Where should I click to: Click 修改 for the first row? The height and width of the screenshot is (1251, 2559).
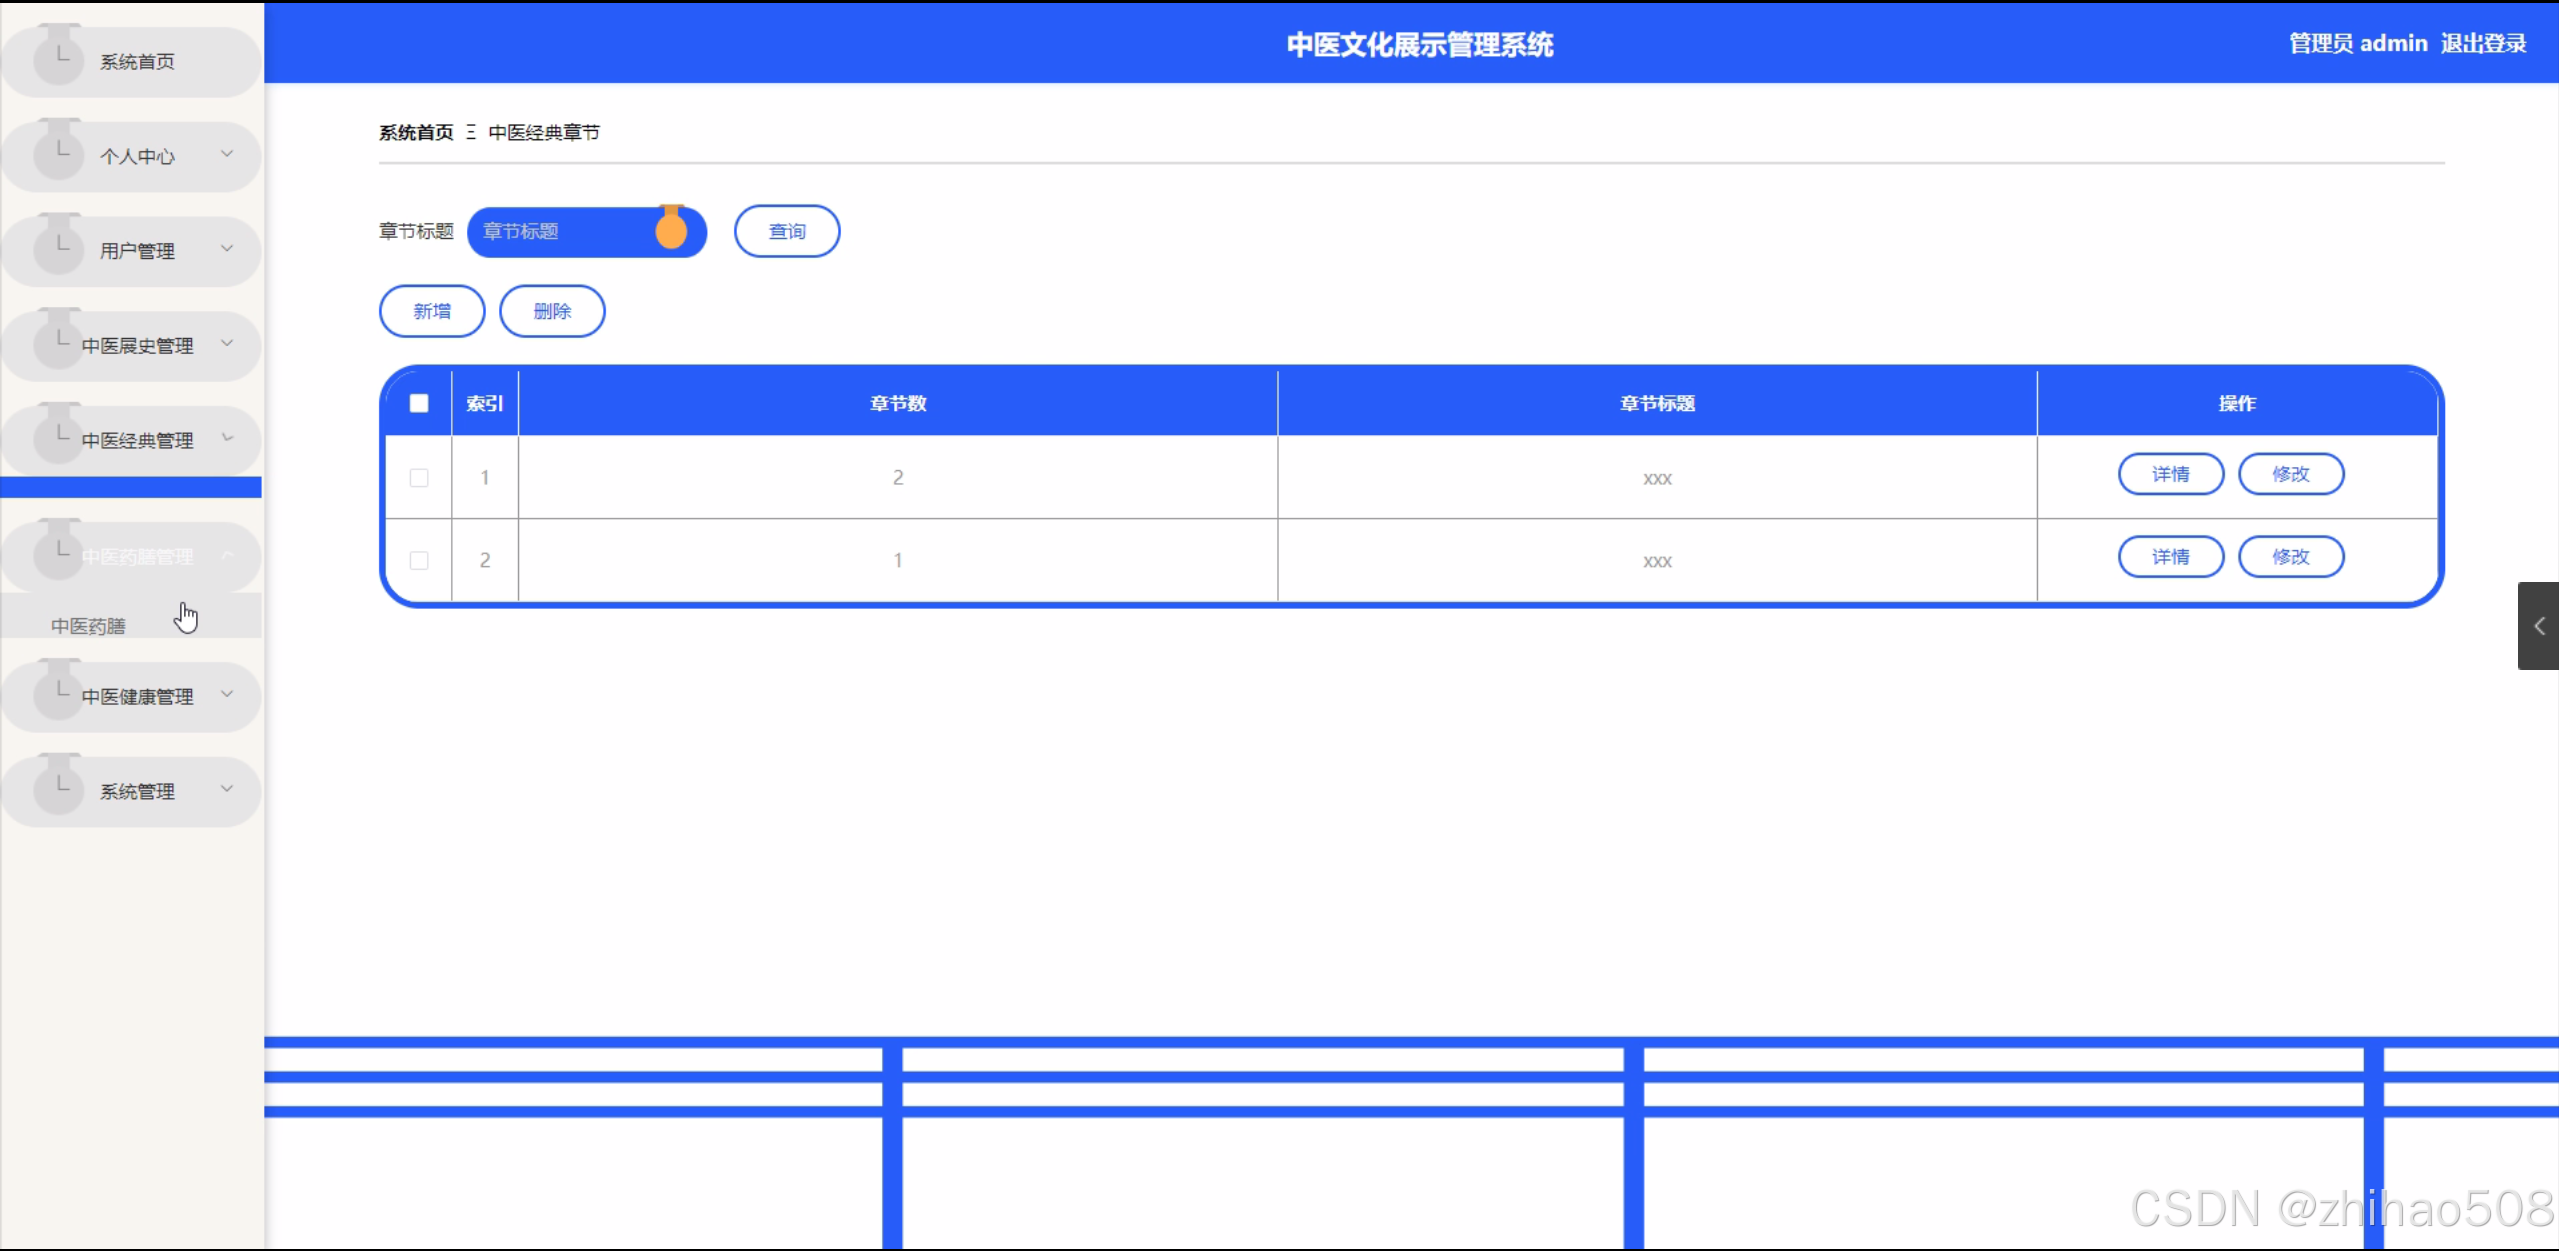2290,474
